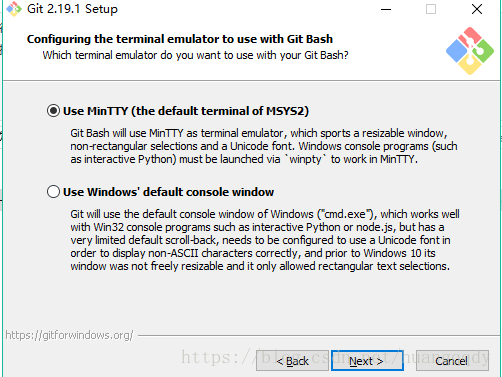Go to the previous page with Back
This screenshot has width=502, height=377.
pos(292,361)
